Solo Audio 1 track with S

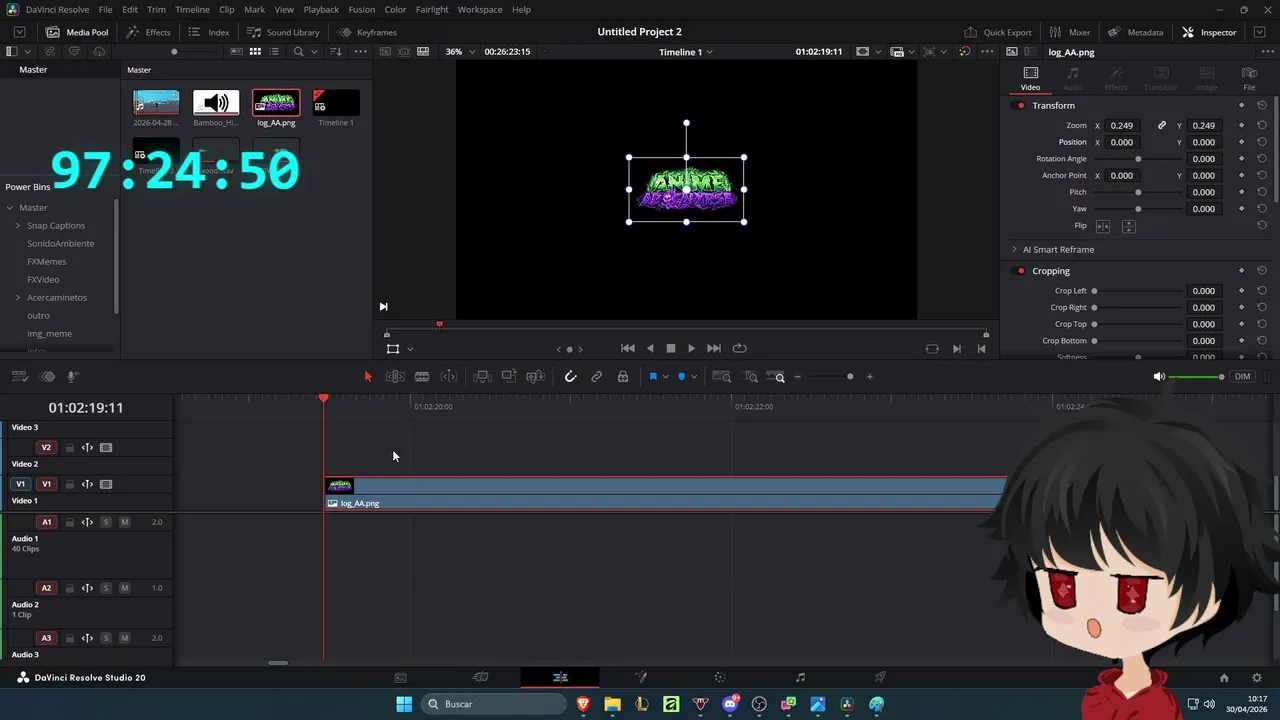[106, 522]
